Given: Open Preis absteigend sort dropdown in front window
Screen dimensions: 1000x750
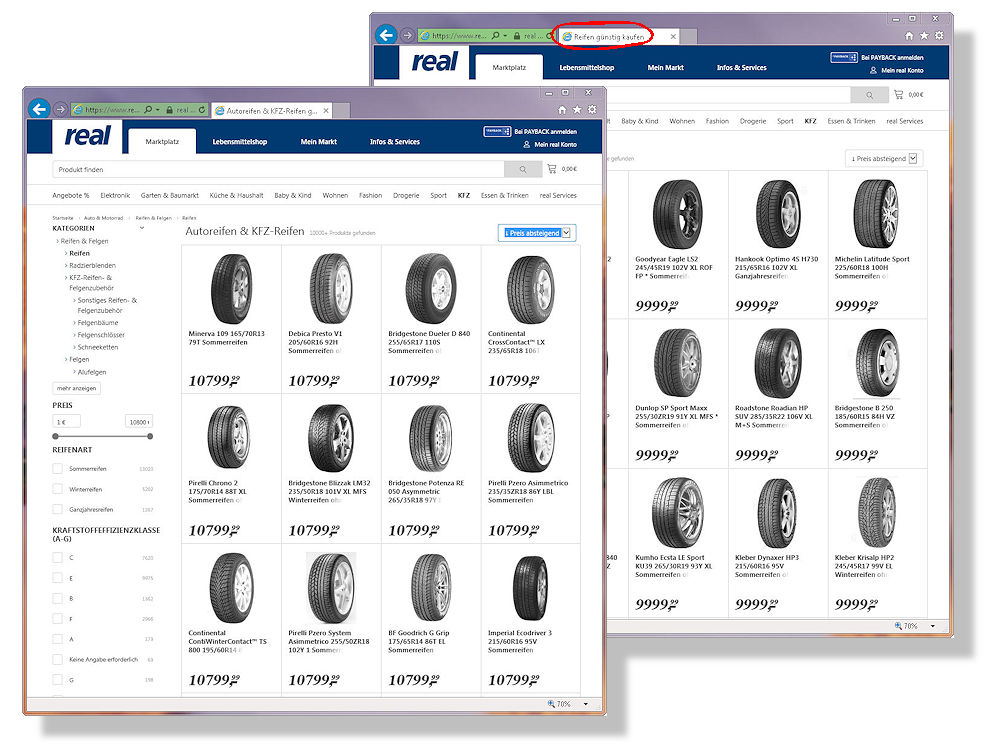Looking at the screenshot, I should (x=537, y=233).
